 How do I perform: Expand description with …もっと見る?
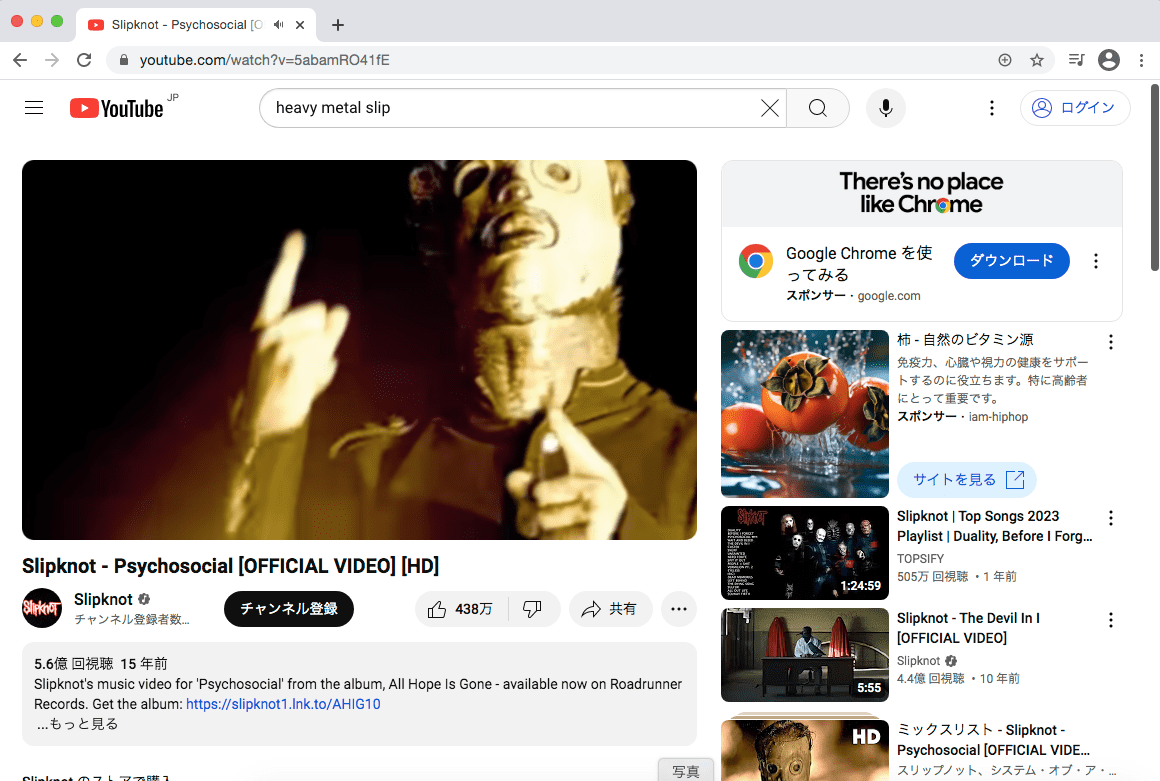tap(76, 724)
